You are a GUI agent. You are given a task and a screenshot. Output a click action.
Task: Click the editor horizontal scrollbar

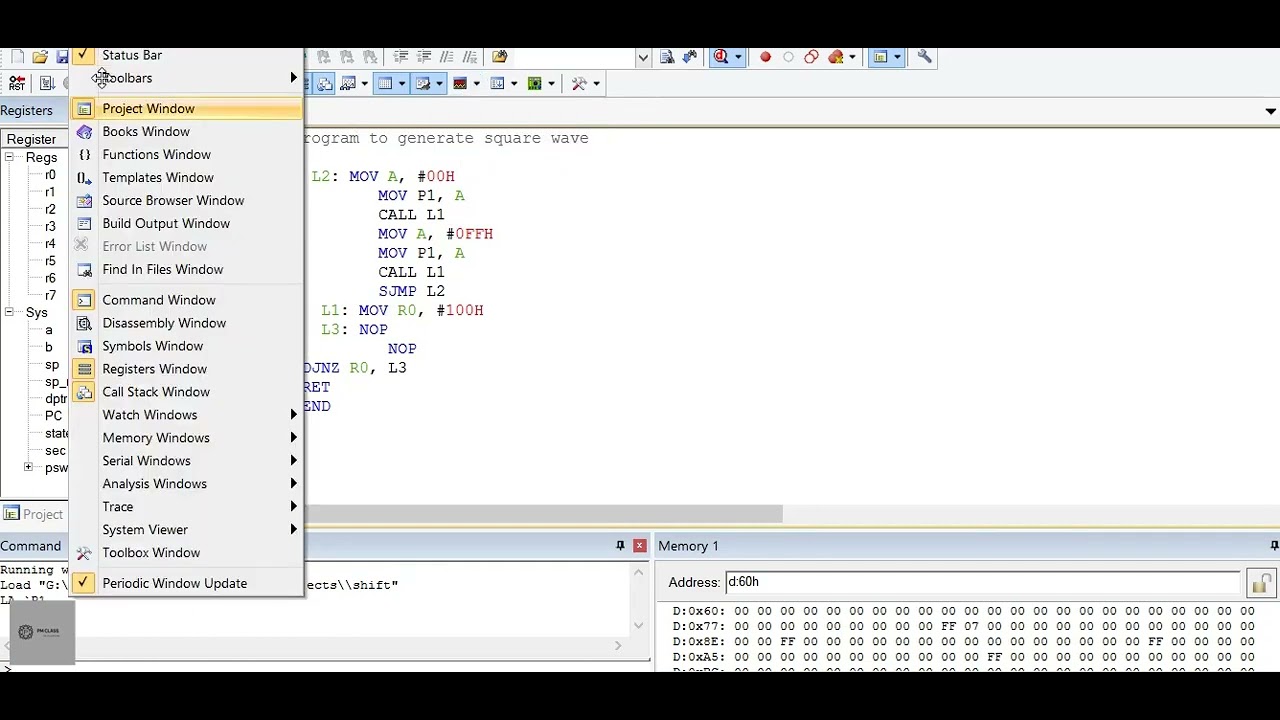[544, 514]
